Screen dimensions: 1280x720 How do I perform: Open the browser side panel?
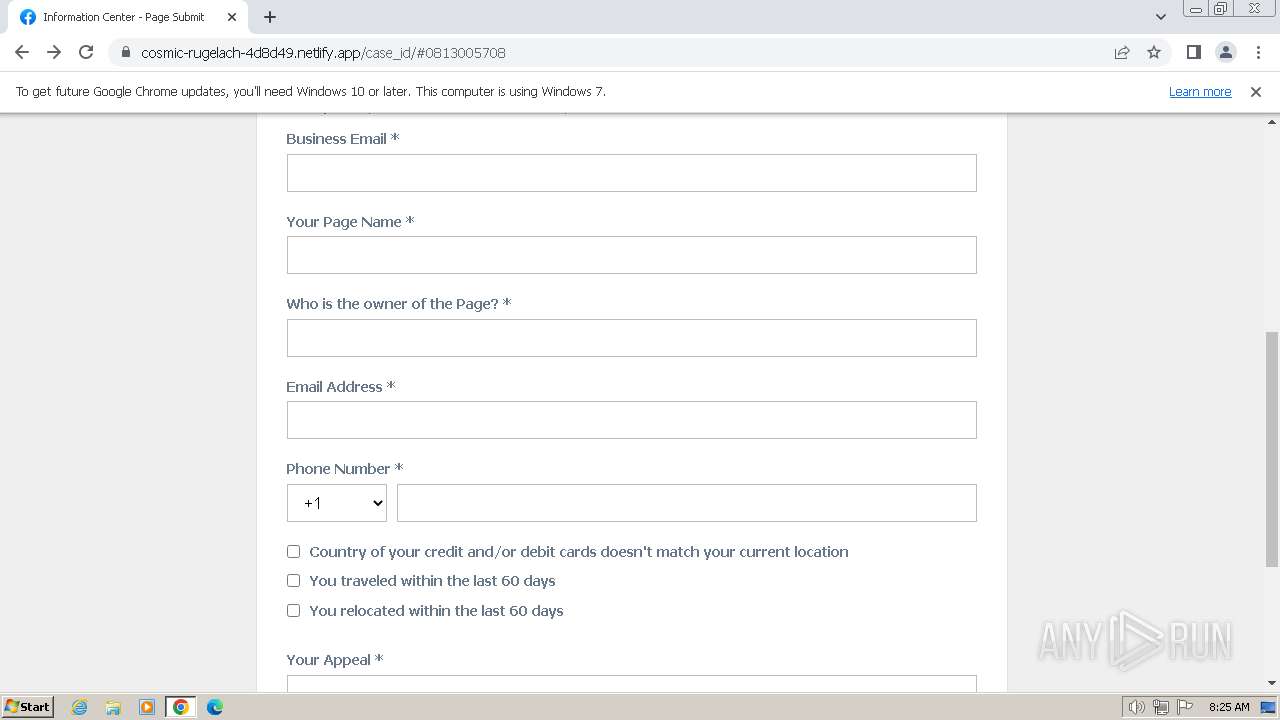coord(1193,52)
